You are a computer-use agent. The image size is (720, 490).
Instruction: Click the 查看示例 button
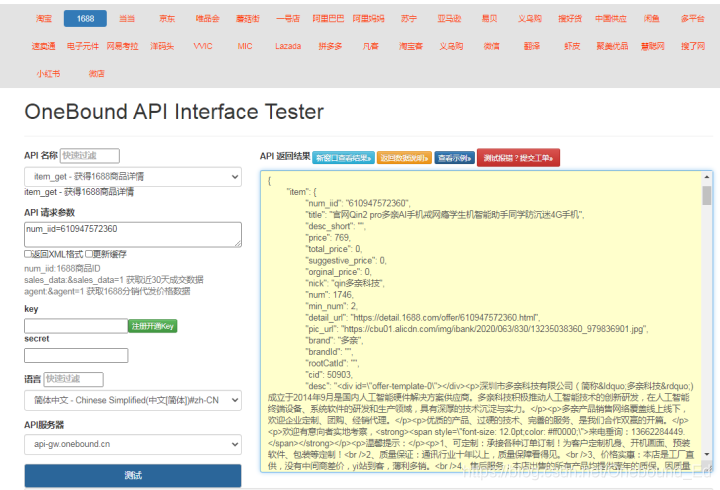point(455,158)
